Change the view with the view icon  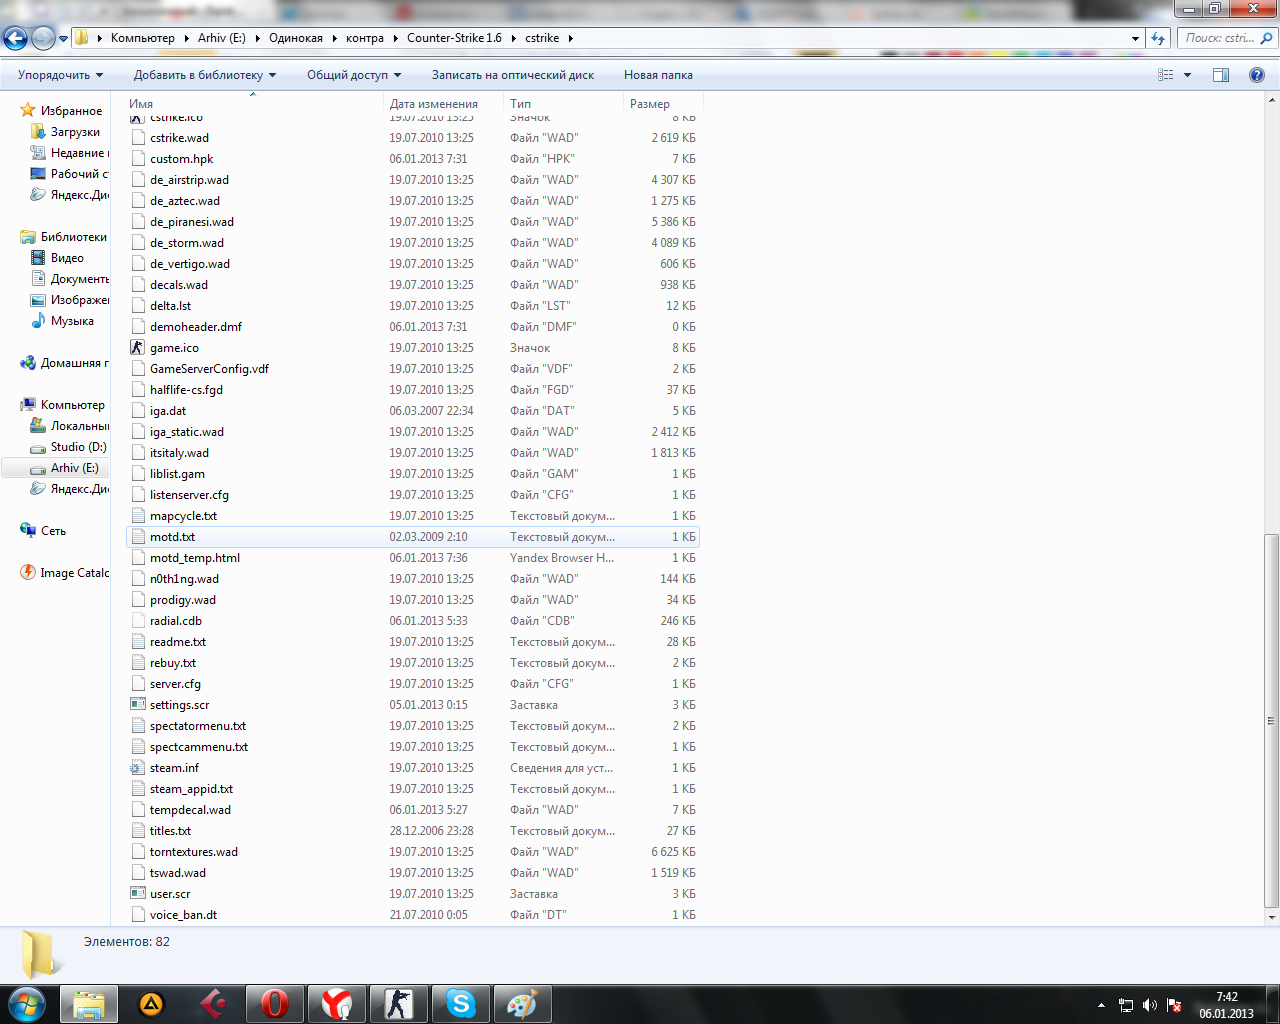coord(1166,75)
